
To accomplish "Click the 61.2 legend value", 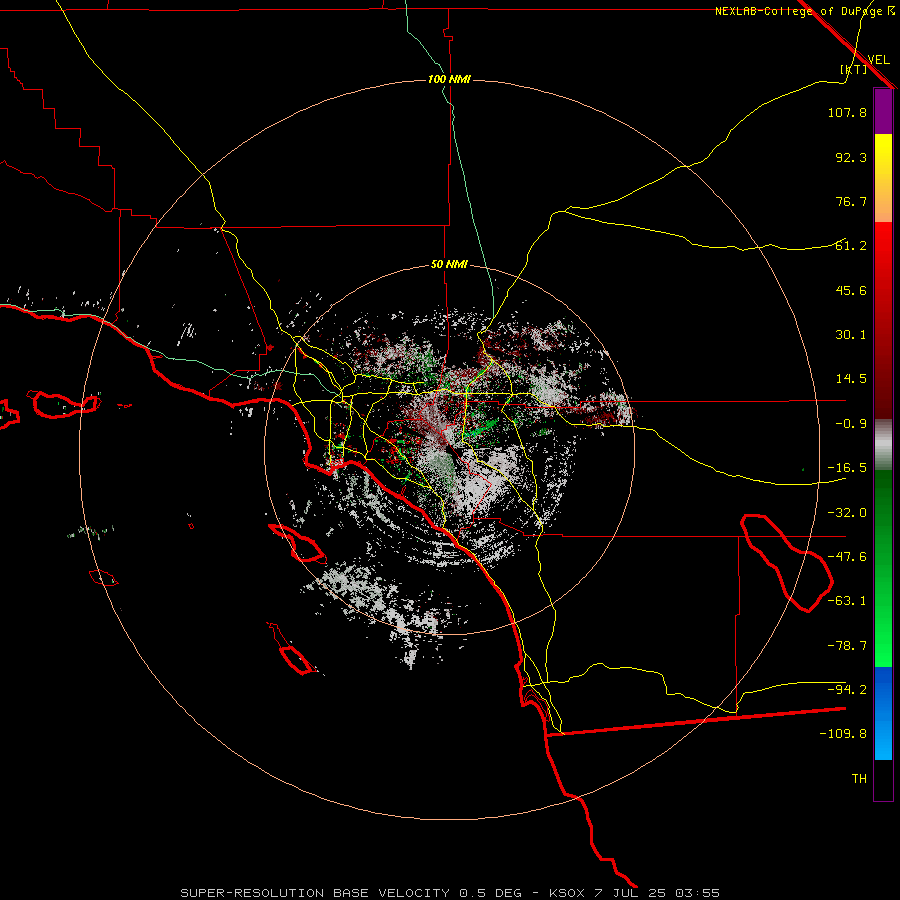I will (851, 246).
